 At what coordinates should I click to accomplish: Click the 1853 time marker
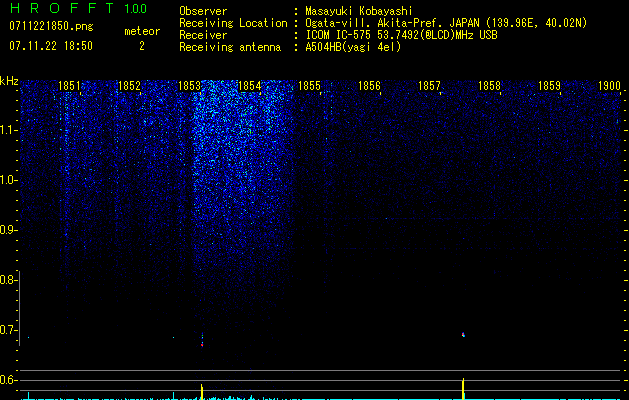pyautogui.click(x=189, y=86)
